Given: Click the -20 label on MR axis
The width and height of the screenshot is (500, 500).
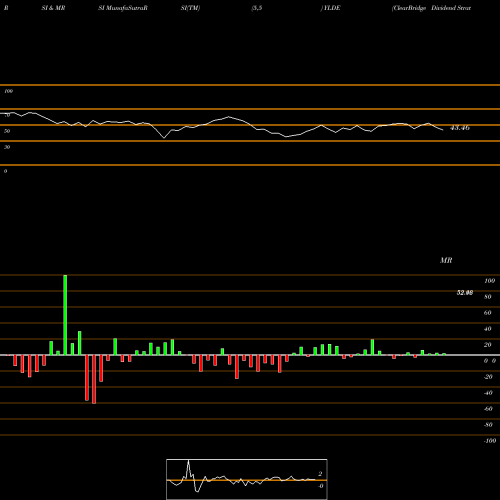Looking at the screenshot, I should point(488,377).
